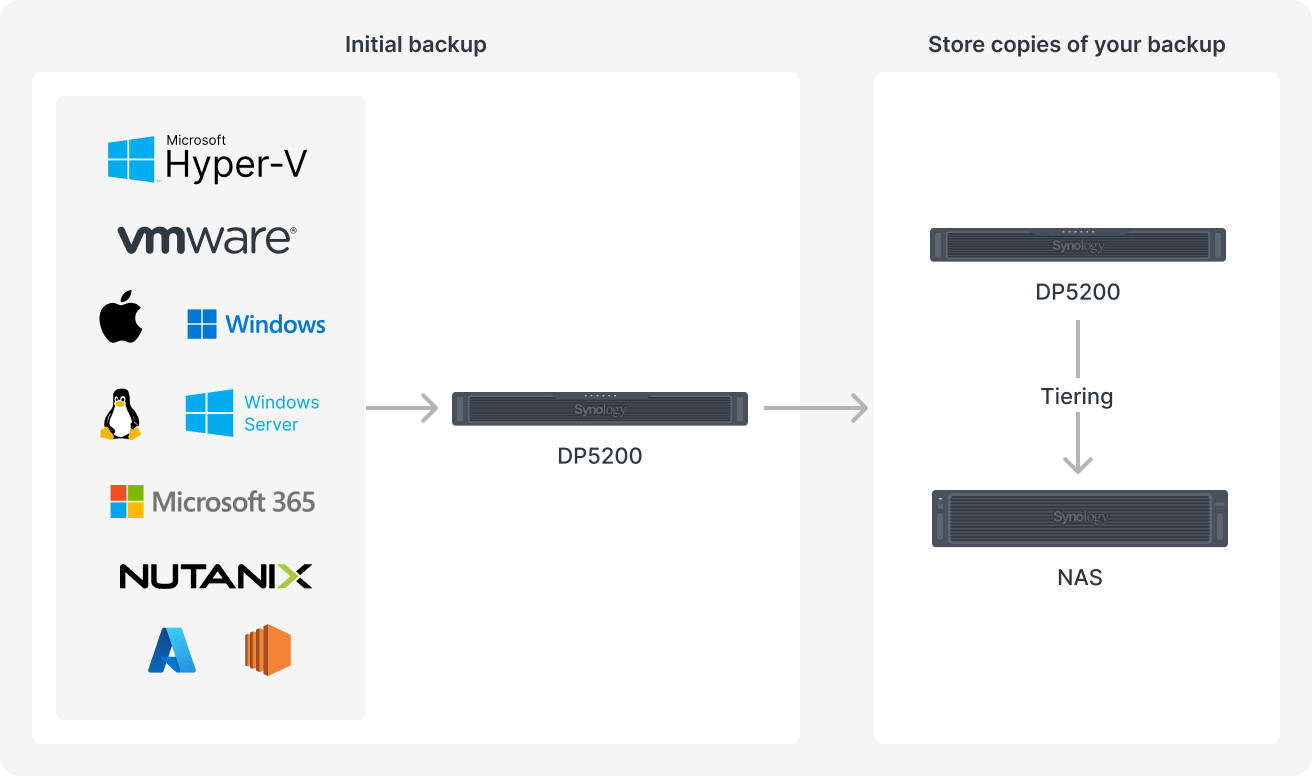
Task: Click the Microsoft Hyper-V logo
Action: tap(208, 160)
